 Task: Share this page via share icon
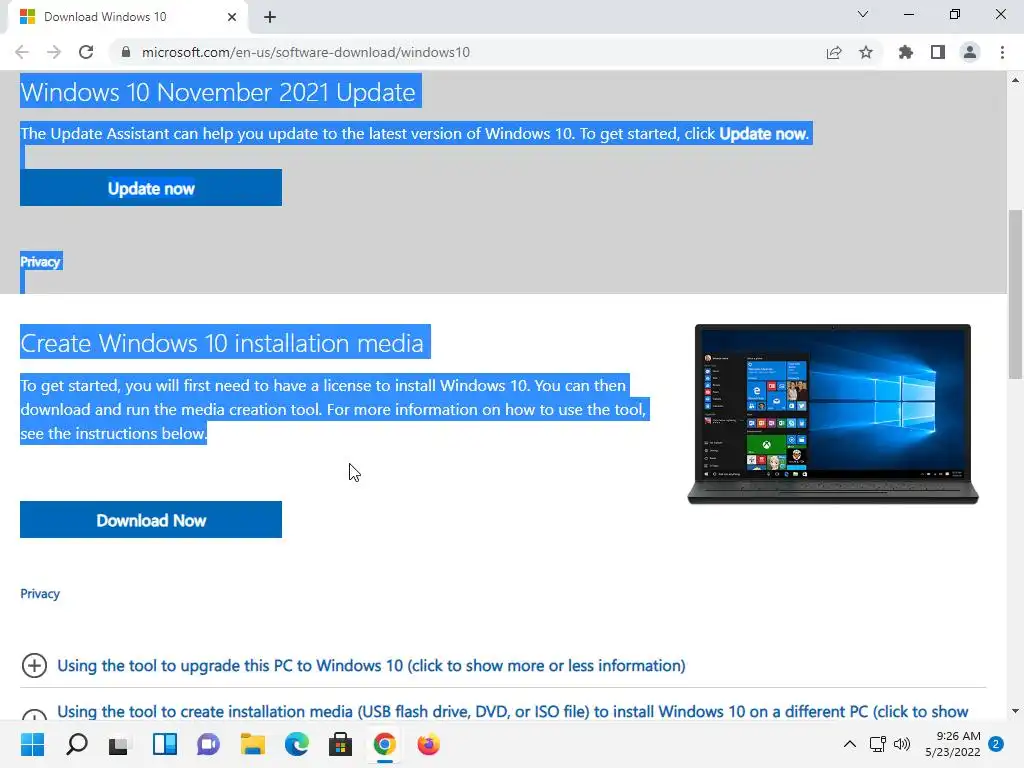(834, 52)
